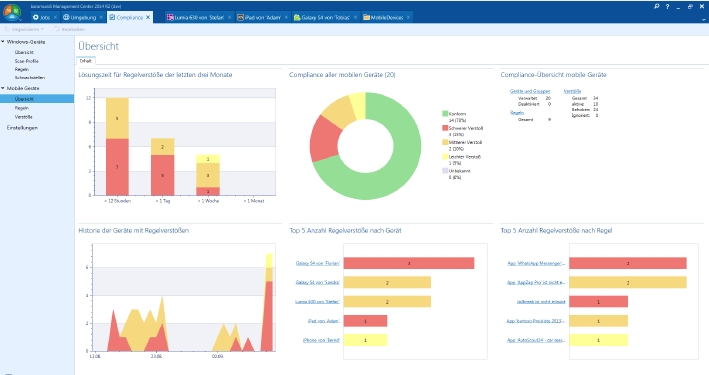The width and height of the screenshot is (709, 375).
Task: Collapse the Mobile Geräte tree node
Action: (3, 88)
